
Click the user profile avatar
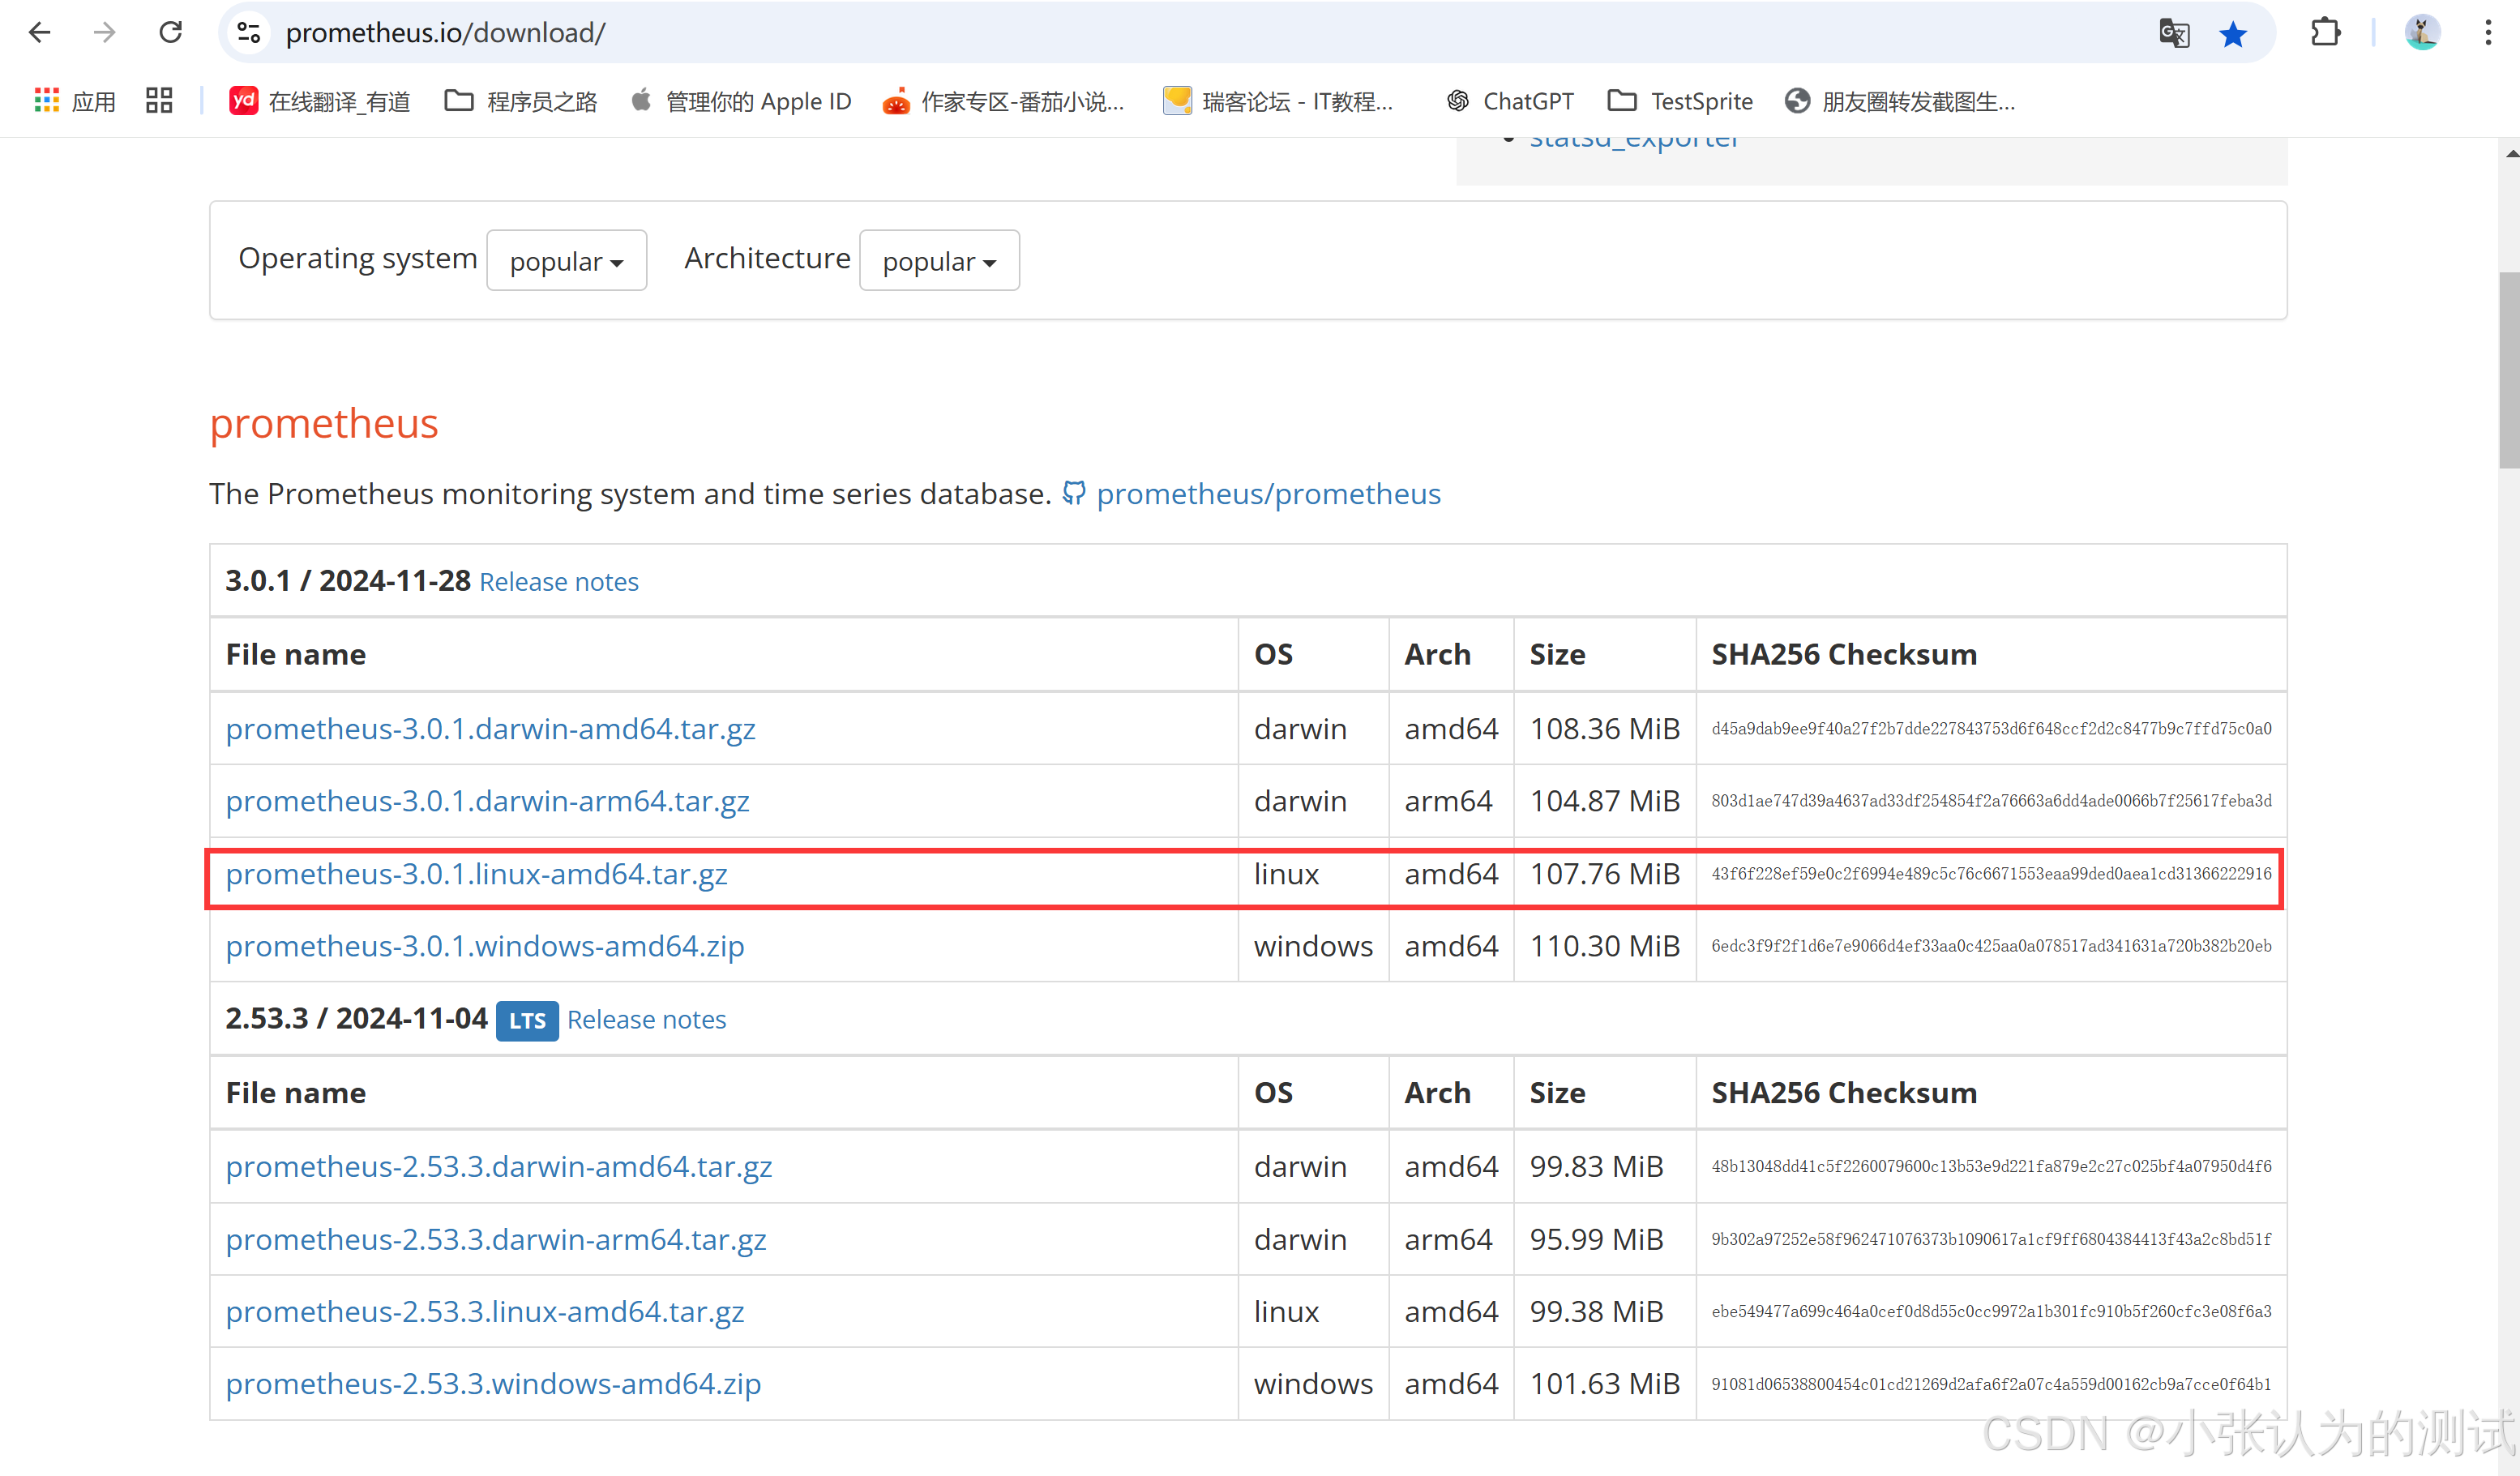tap(2422, 33)
